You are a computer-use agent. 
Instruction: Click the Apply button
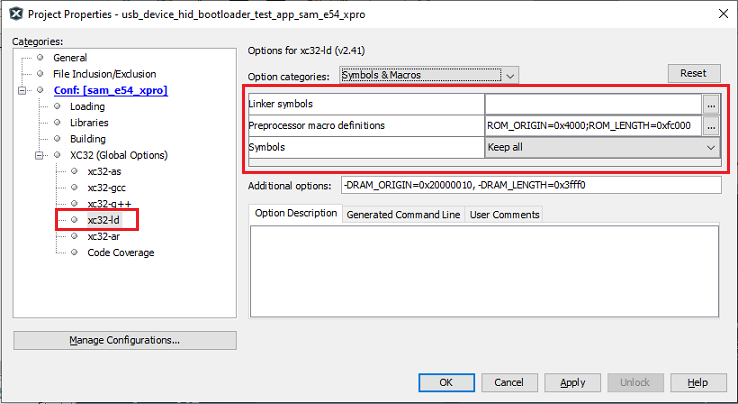click(x=573, y=382)
